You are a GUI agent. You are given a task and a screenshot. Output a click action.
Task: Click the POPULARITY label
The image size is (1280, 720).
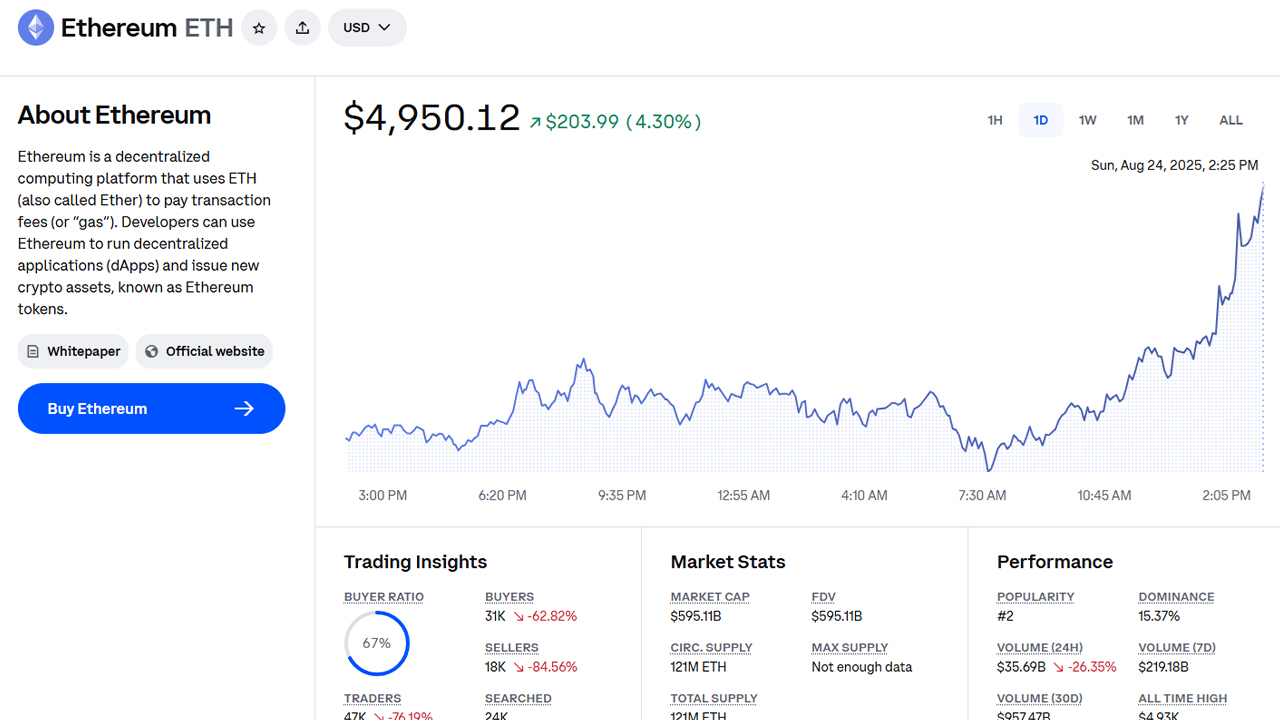1036,597
